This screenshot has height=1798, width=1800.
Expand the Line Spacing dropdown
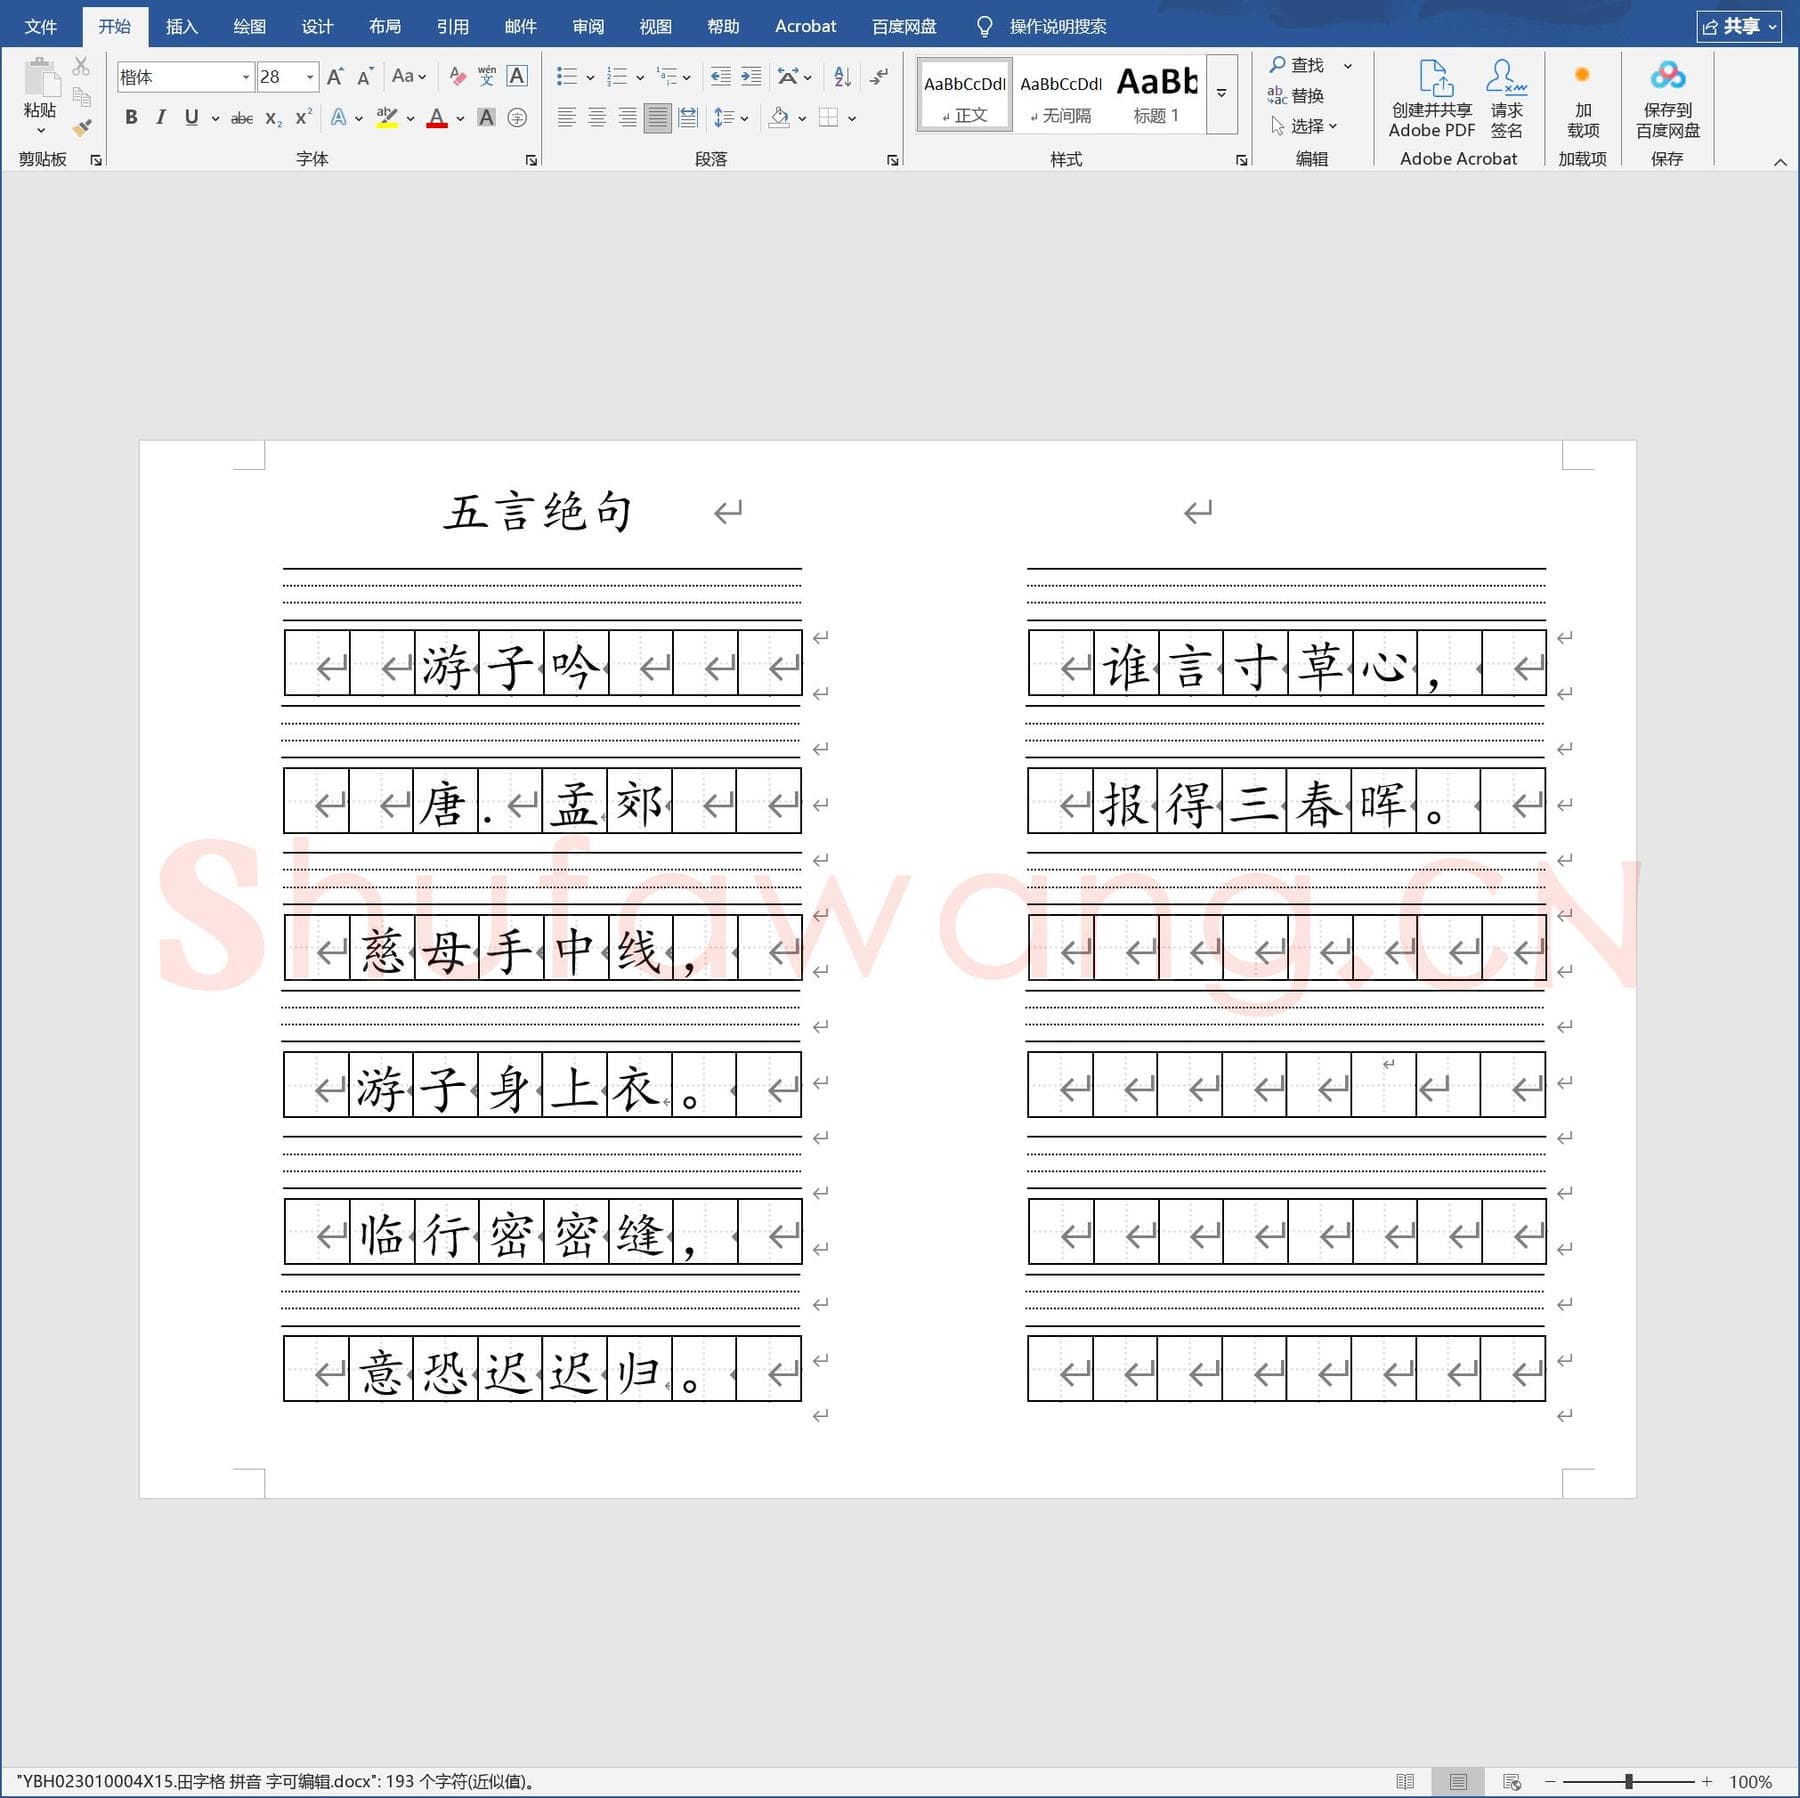point(731,118)
